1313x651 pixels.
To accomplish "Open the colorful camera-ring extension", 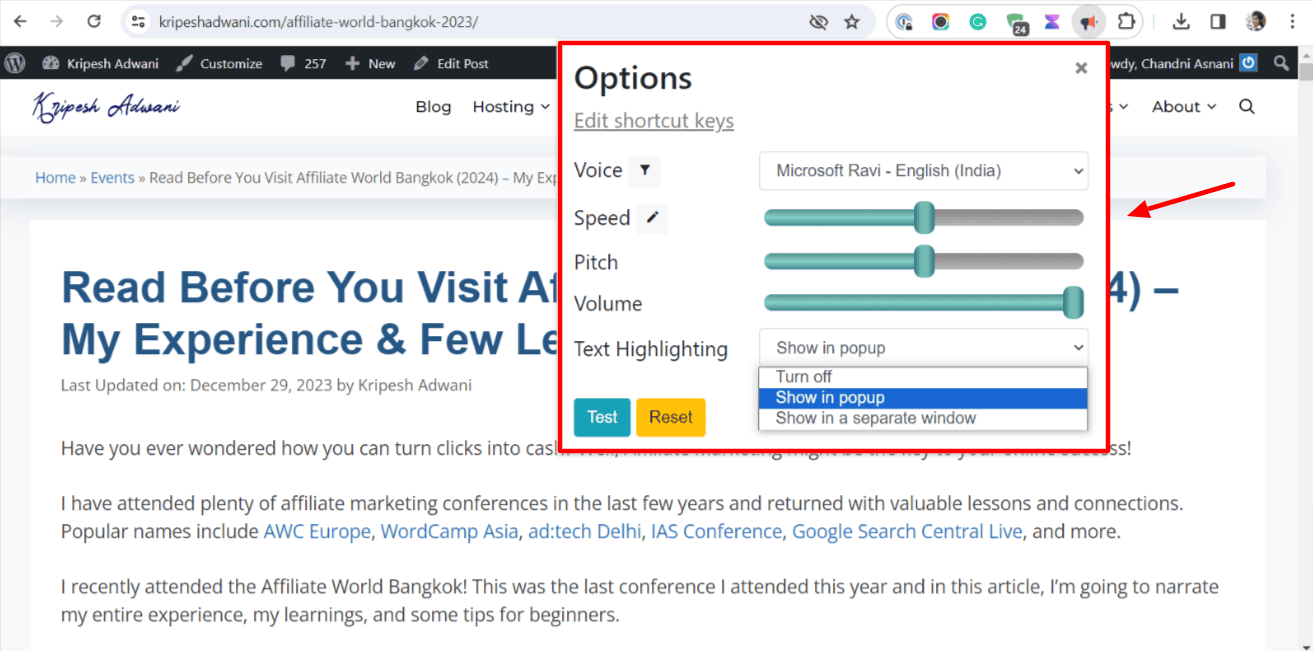I will click(x=941, y=21).
